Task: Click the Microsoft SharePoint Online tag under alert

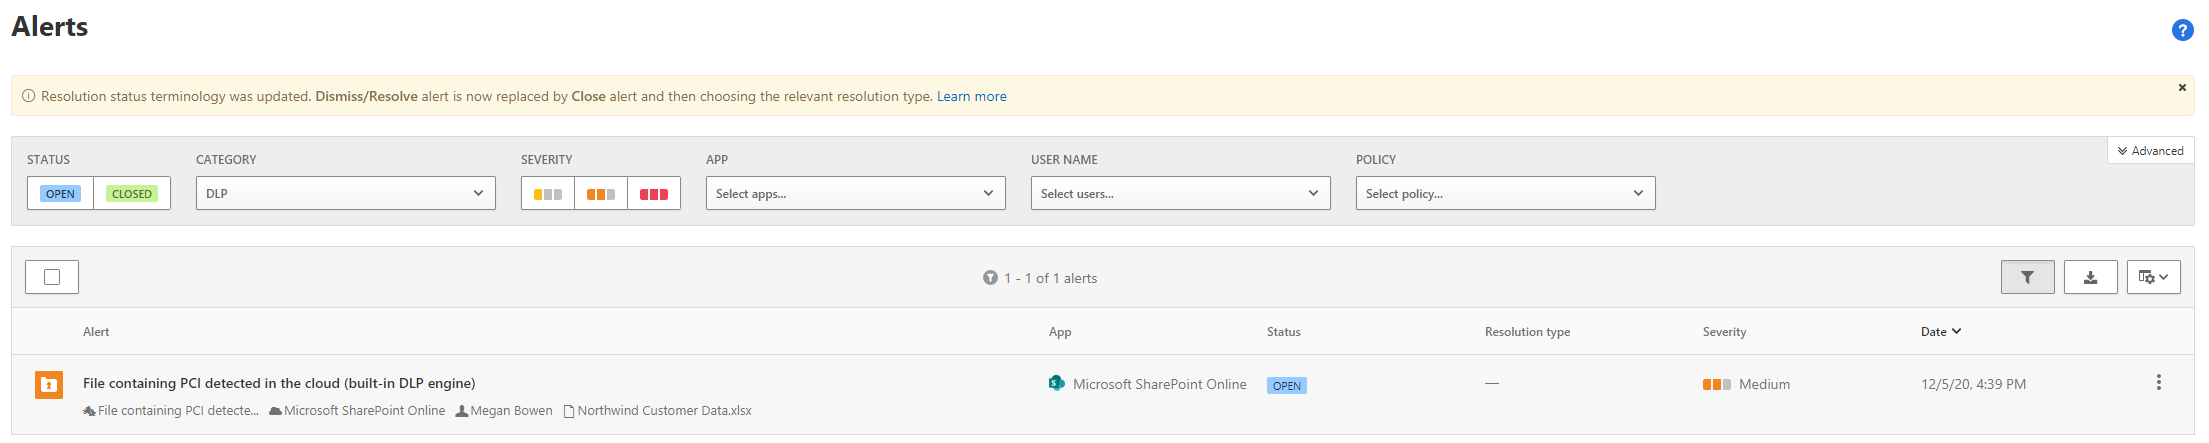Action: [x=357, y=411]
